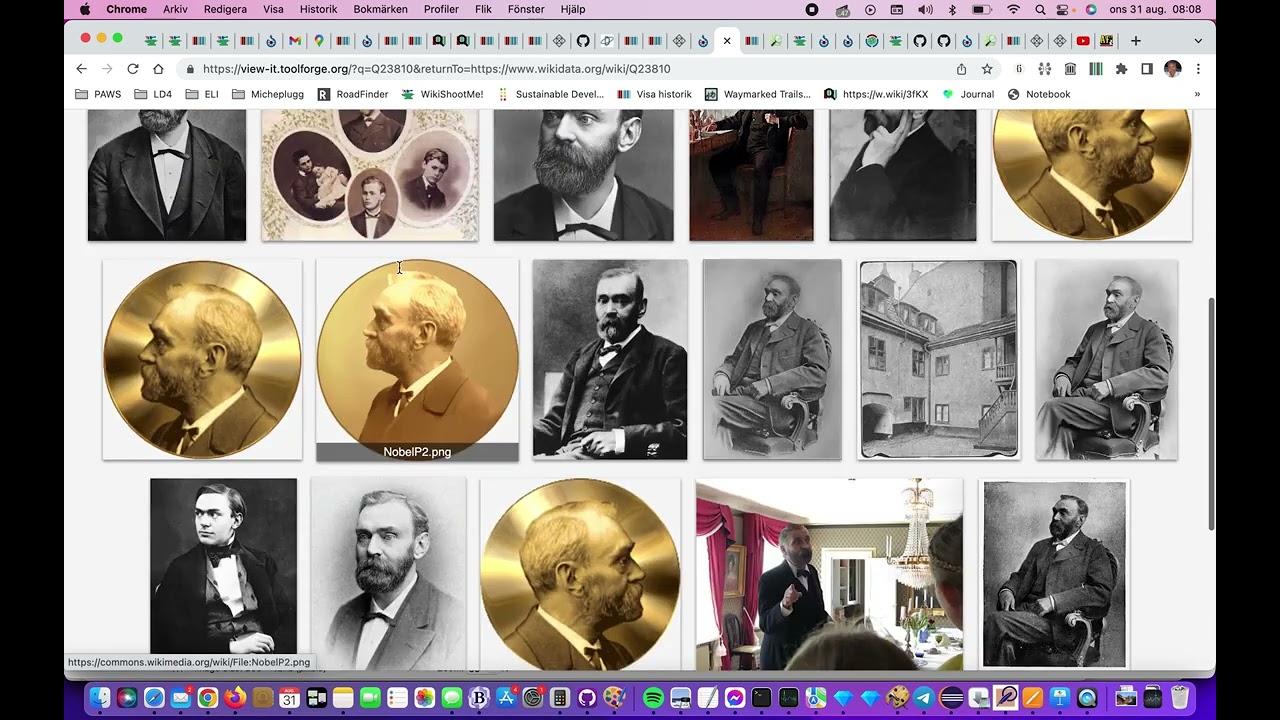Open the Notebook bookmark
The height and width of the screenshot is (720, 1280).
[1039, 94]
